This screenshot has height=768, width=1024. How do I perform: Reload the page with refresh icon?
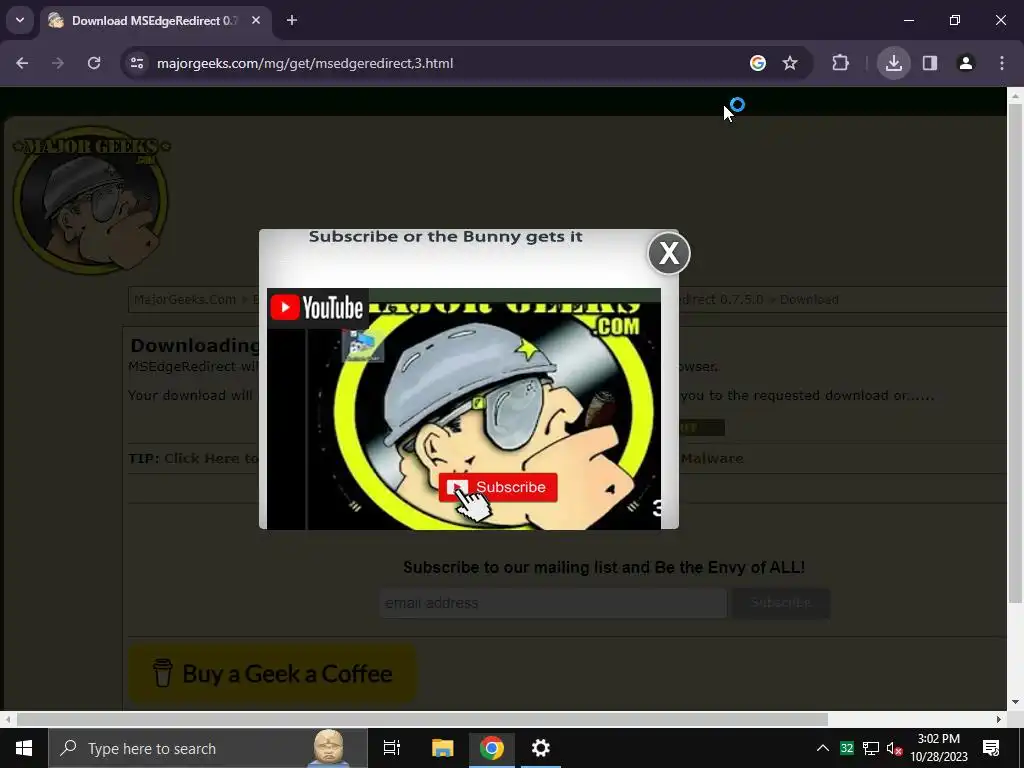tap(94, 63)
